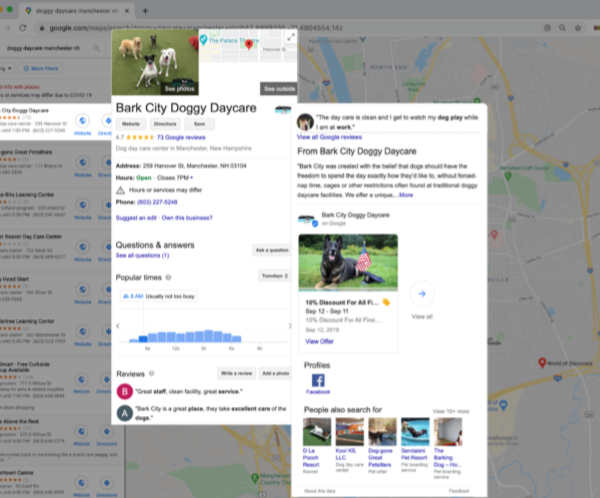Click the search magnifier in Maps search box
Screen dimensions: 600x498
[x=96, y=47]
